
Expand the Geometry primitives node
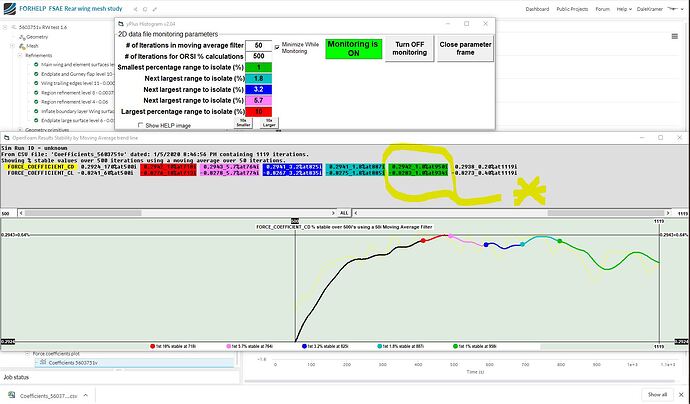coord(20,130)
